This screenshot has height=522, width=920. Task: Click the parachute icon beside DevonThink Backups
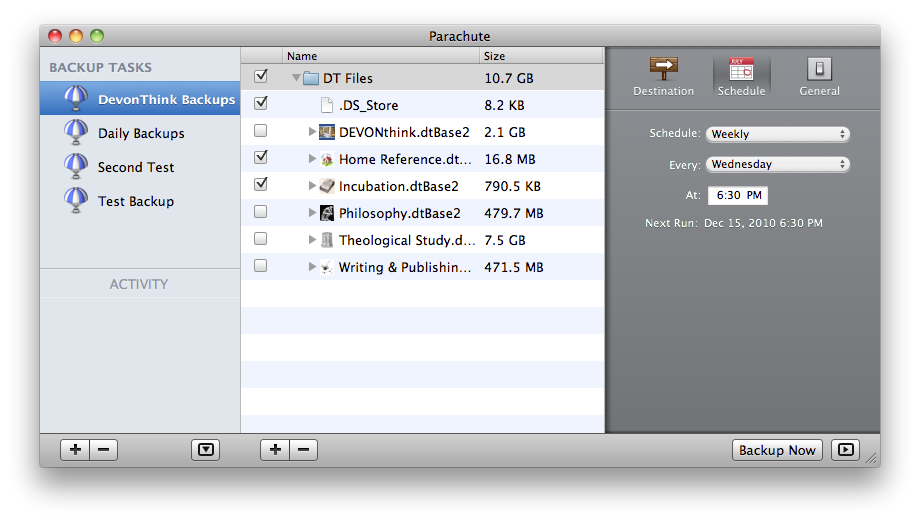(x=76, y=98)
